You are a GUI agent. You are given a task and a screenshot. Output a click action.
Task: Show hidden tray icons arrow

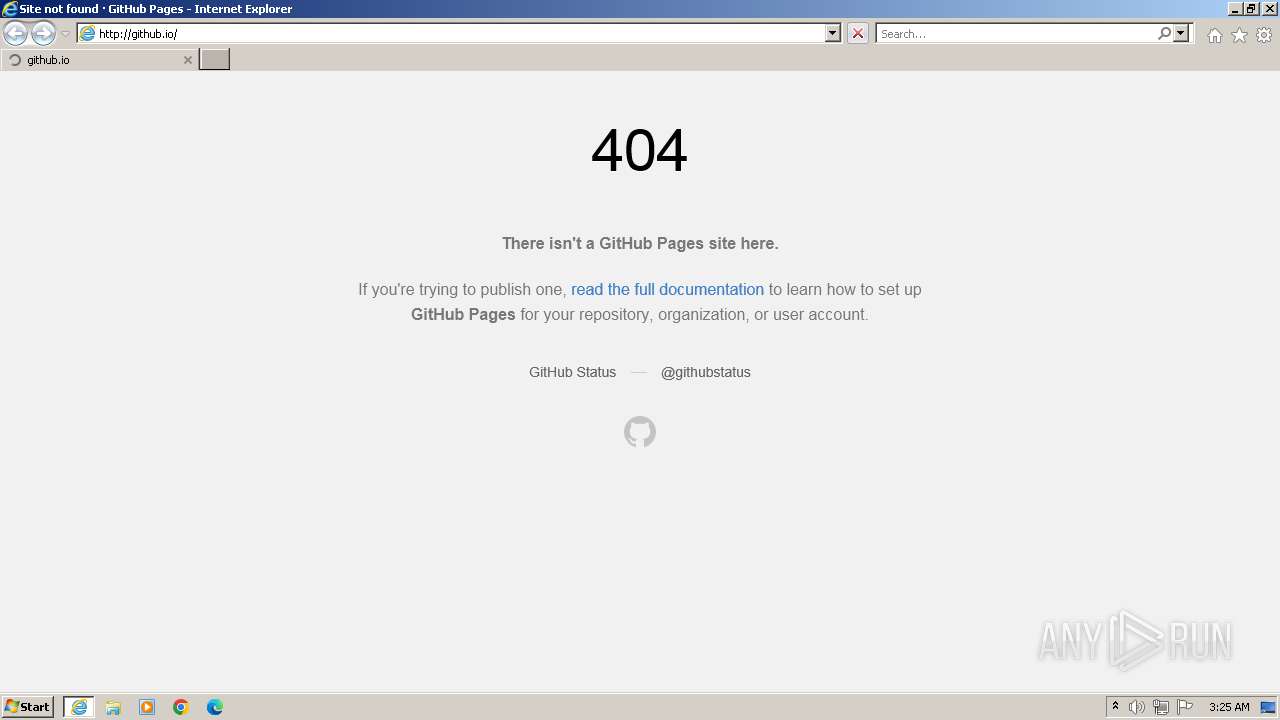1116,707
